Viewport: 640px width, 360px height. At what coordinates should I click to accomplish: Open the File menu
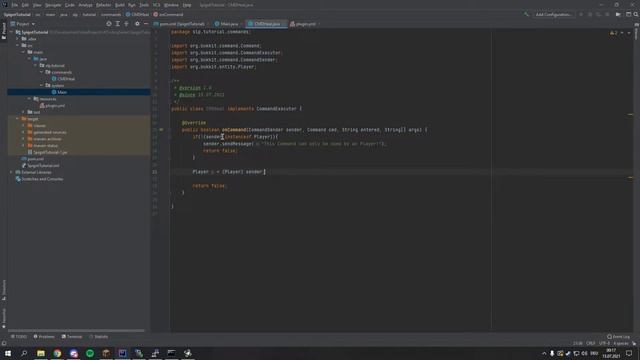(15, 5)
